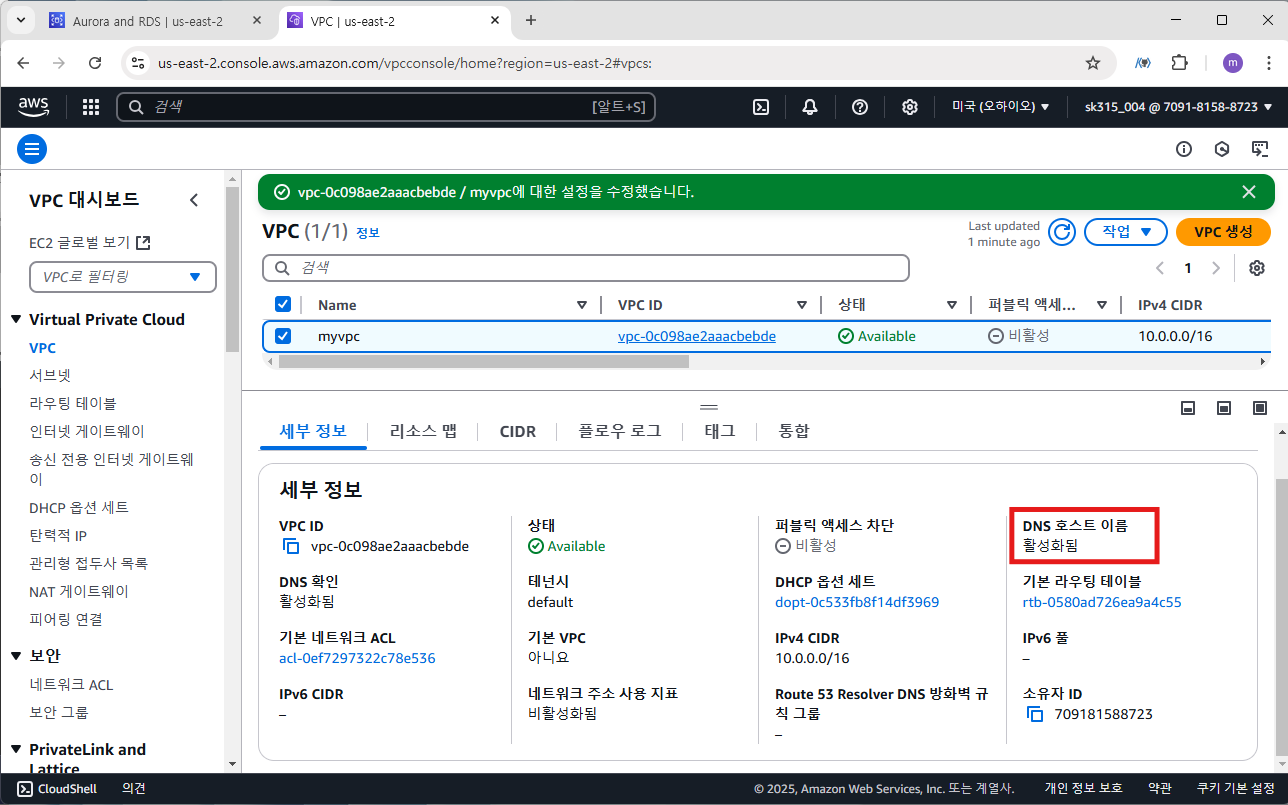The height and width of the screenshot is (805, 1288).
Task: Bookmark this page with the star icon
Action: pos(1093,63)
